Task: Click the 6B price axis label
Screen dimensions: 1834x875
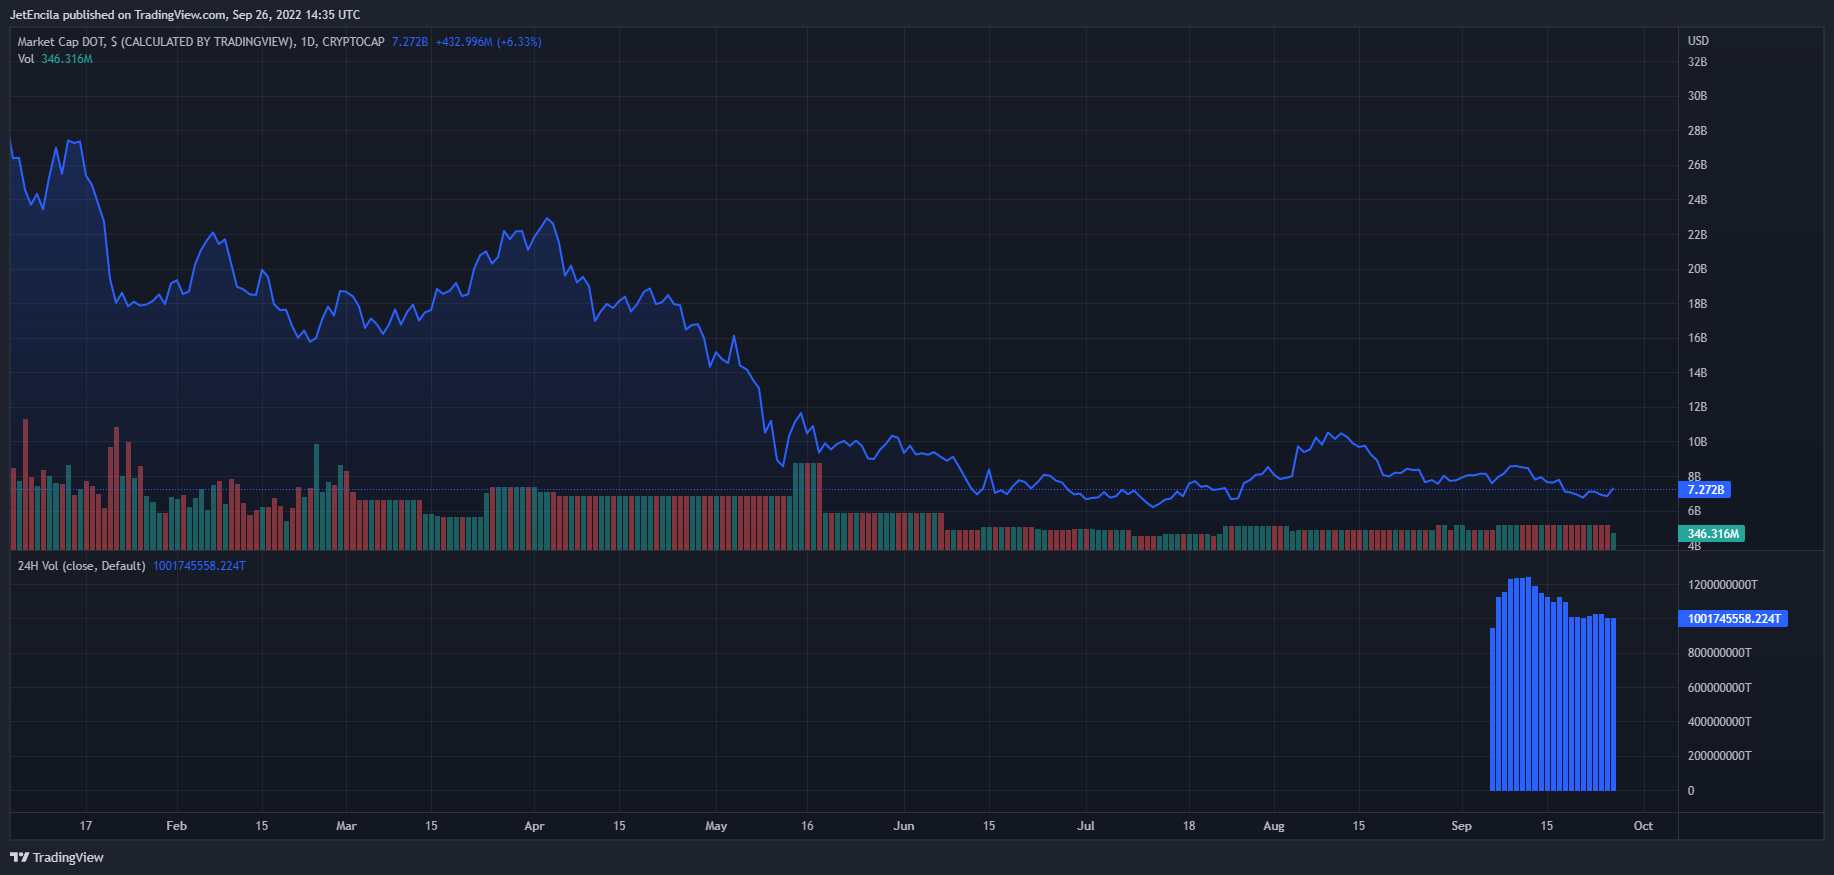Action: coord(1694,511)
